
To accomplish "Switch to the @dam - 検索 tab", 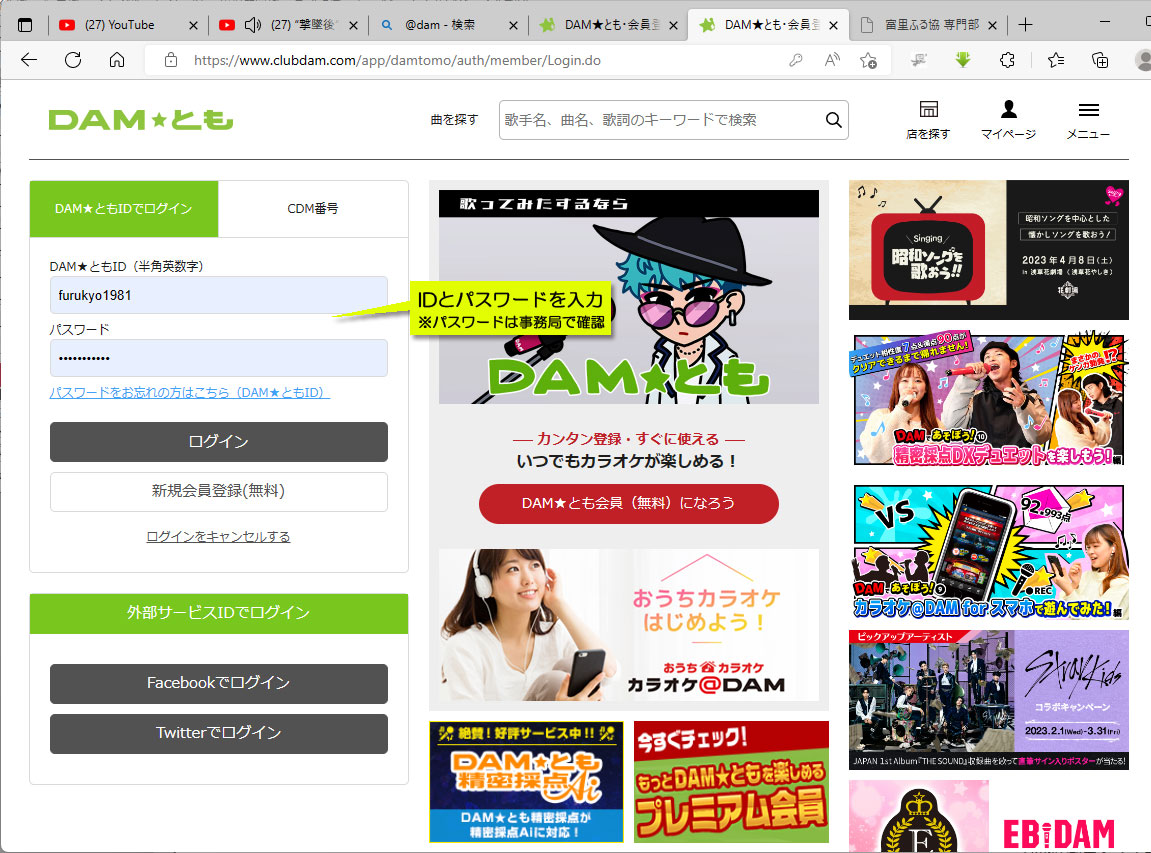I will click(440, 25).
